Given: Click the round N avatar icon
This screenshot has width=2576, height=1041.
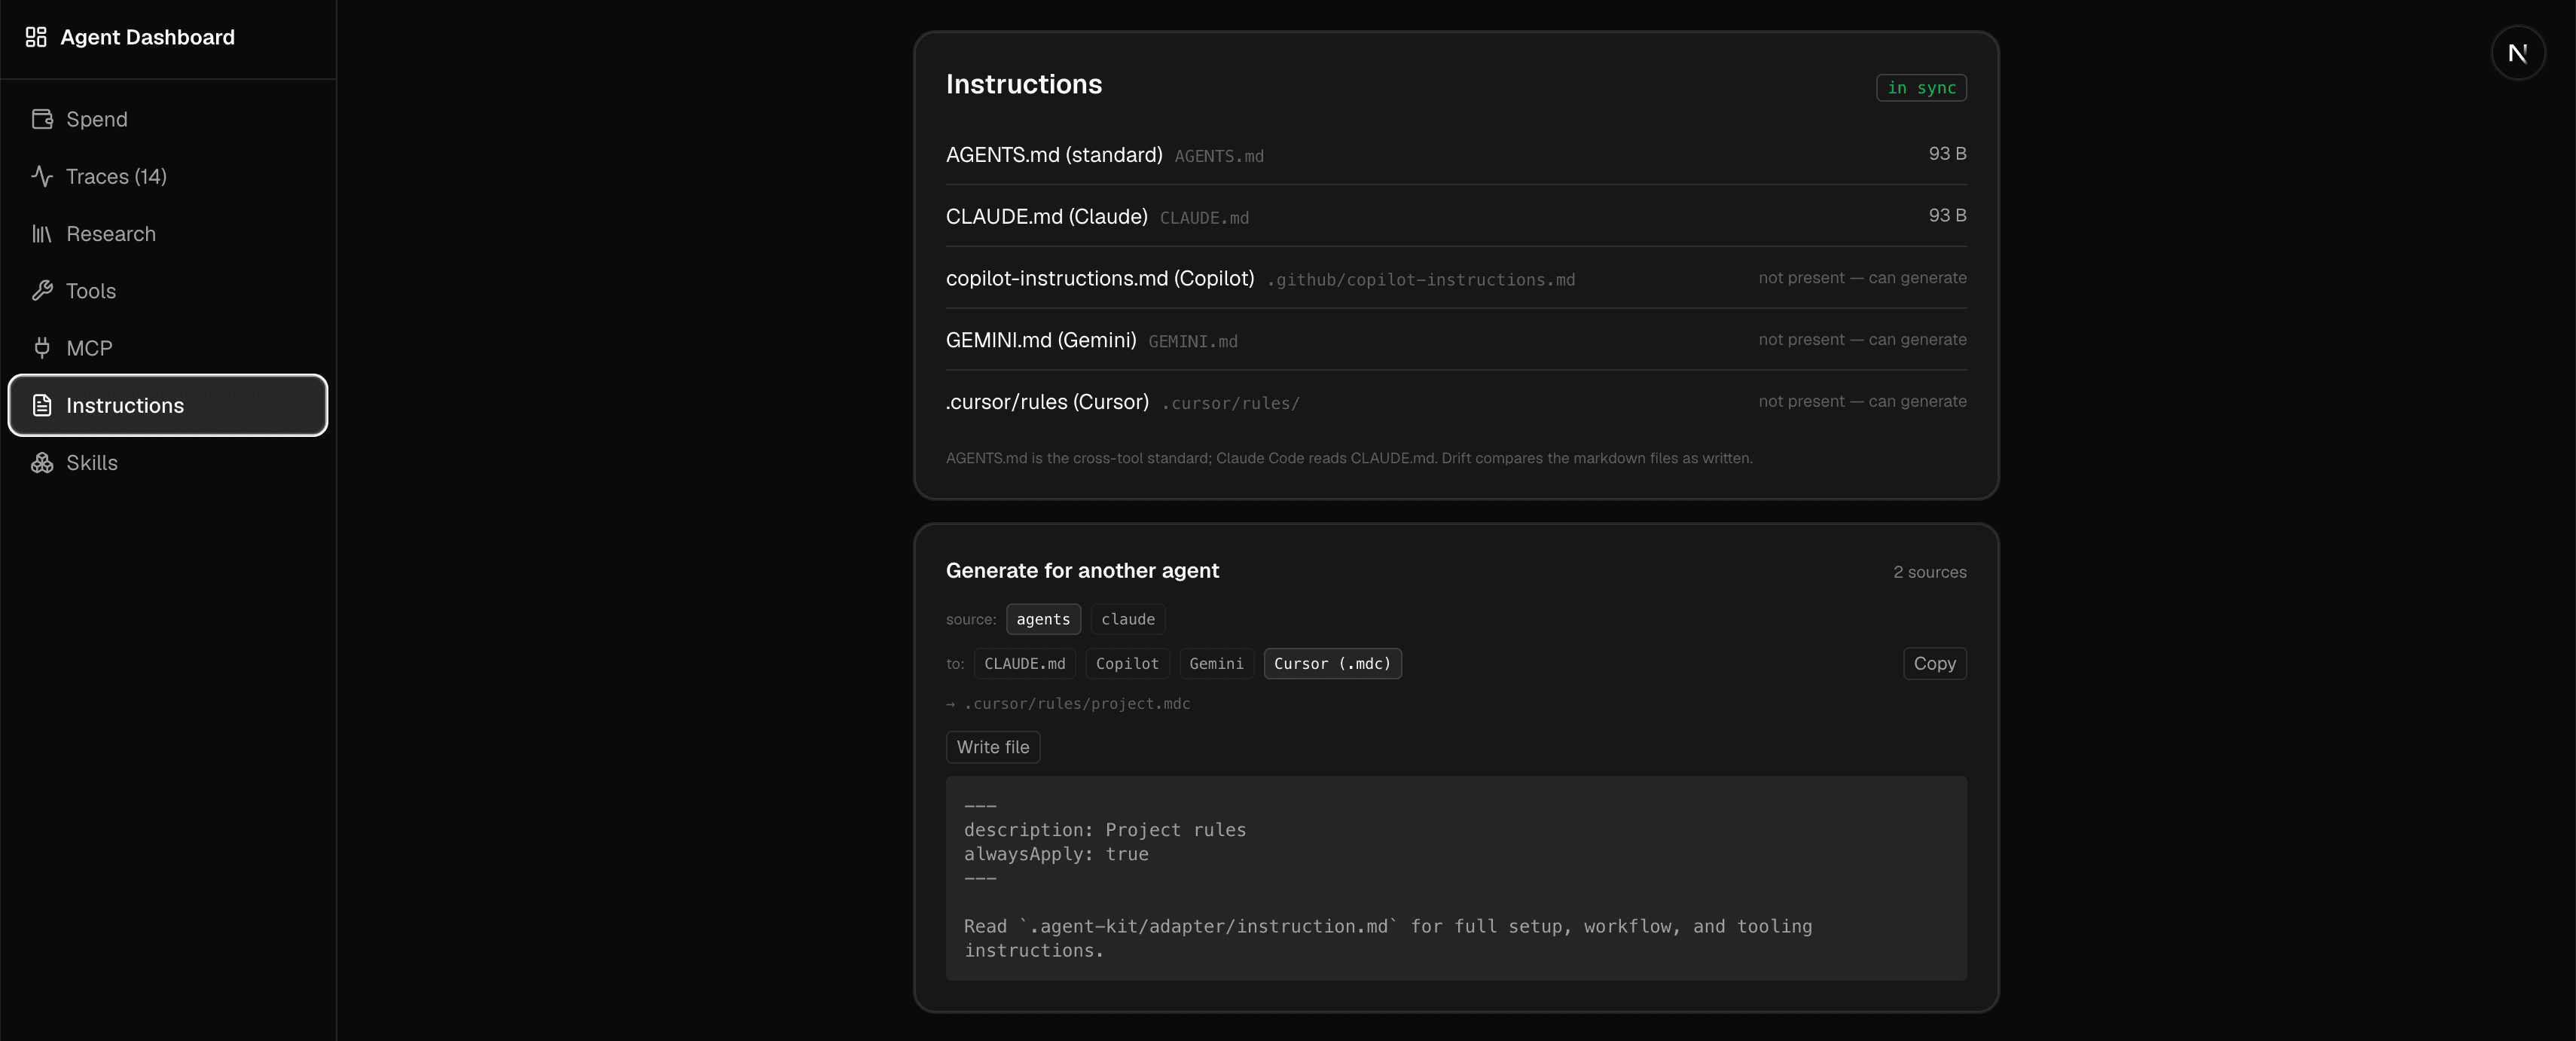Looking at the screenshot, I should (x=2517, y=53).
